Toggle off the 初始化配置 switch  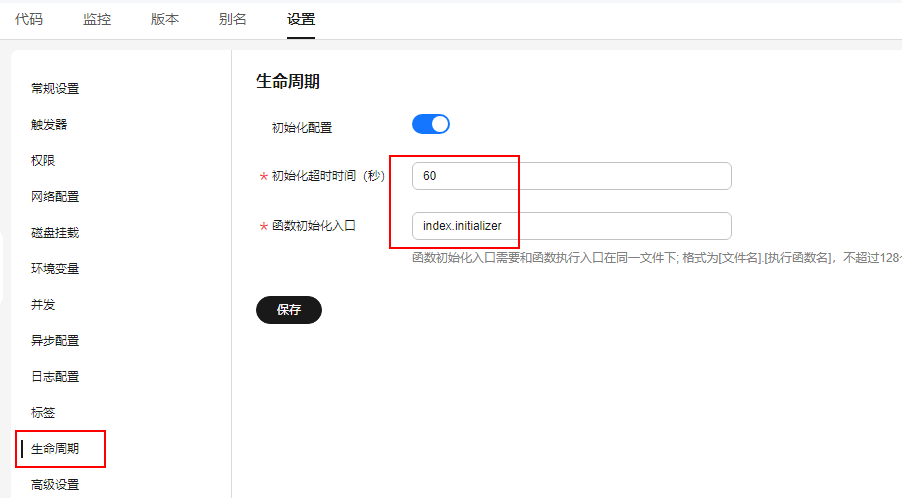click(431, 124)
